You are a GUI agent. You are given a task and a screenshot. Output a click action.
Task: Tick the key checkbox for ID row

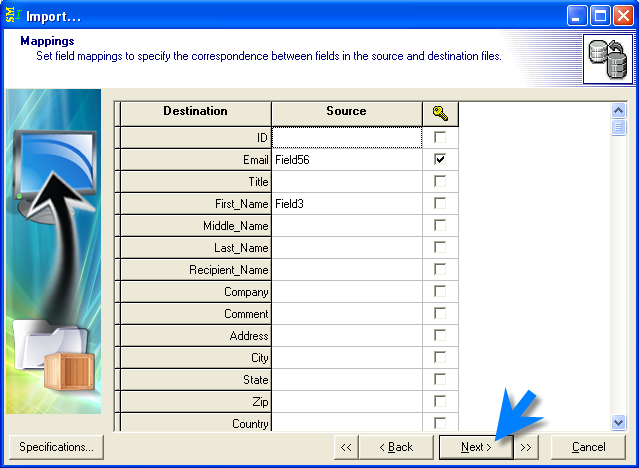[x=440, y=137]
